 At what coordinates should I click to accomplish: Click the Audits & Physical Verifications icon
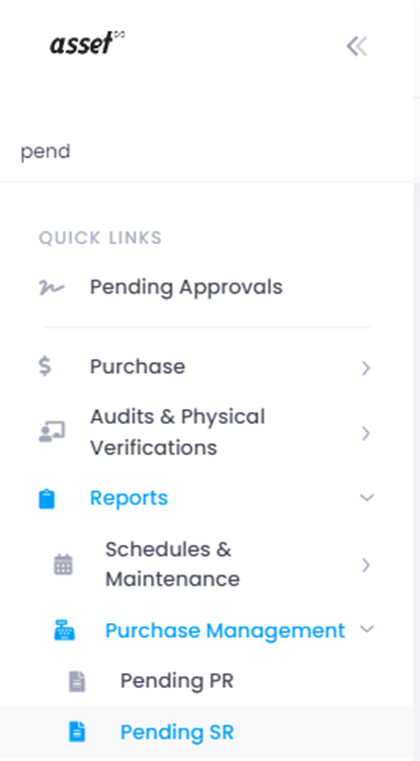tap(51, 431)
